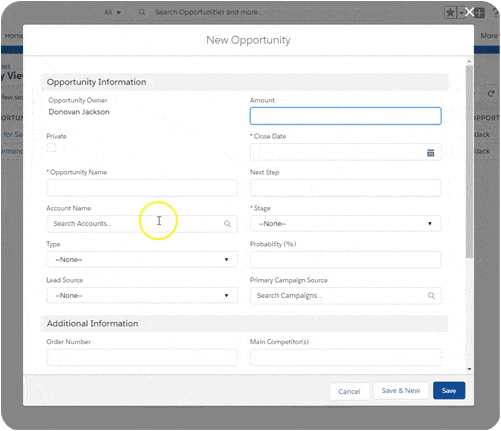Click the blue Save button
501x431 pixels.
pos(449,391)
